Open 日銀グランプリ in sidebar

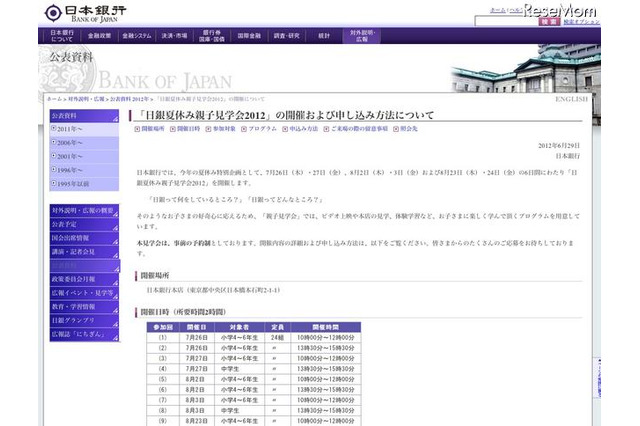click(x=84, y=320)
